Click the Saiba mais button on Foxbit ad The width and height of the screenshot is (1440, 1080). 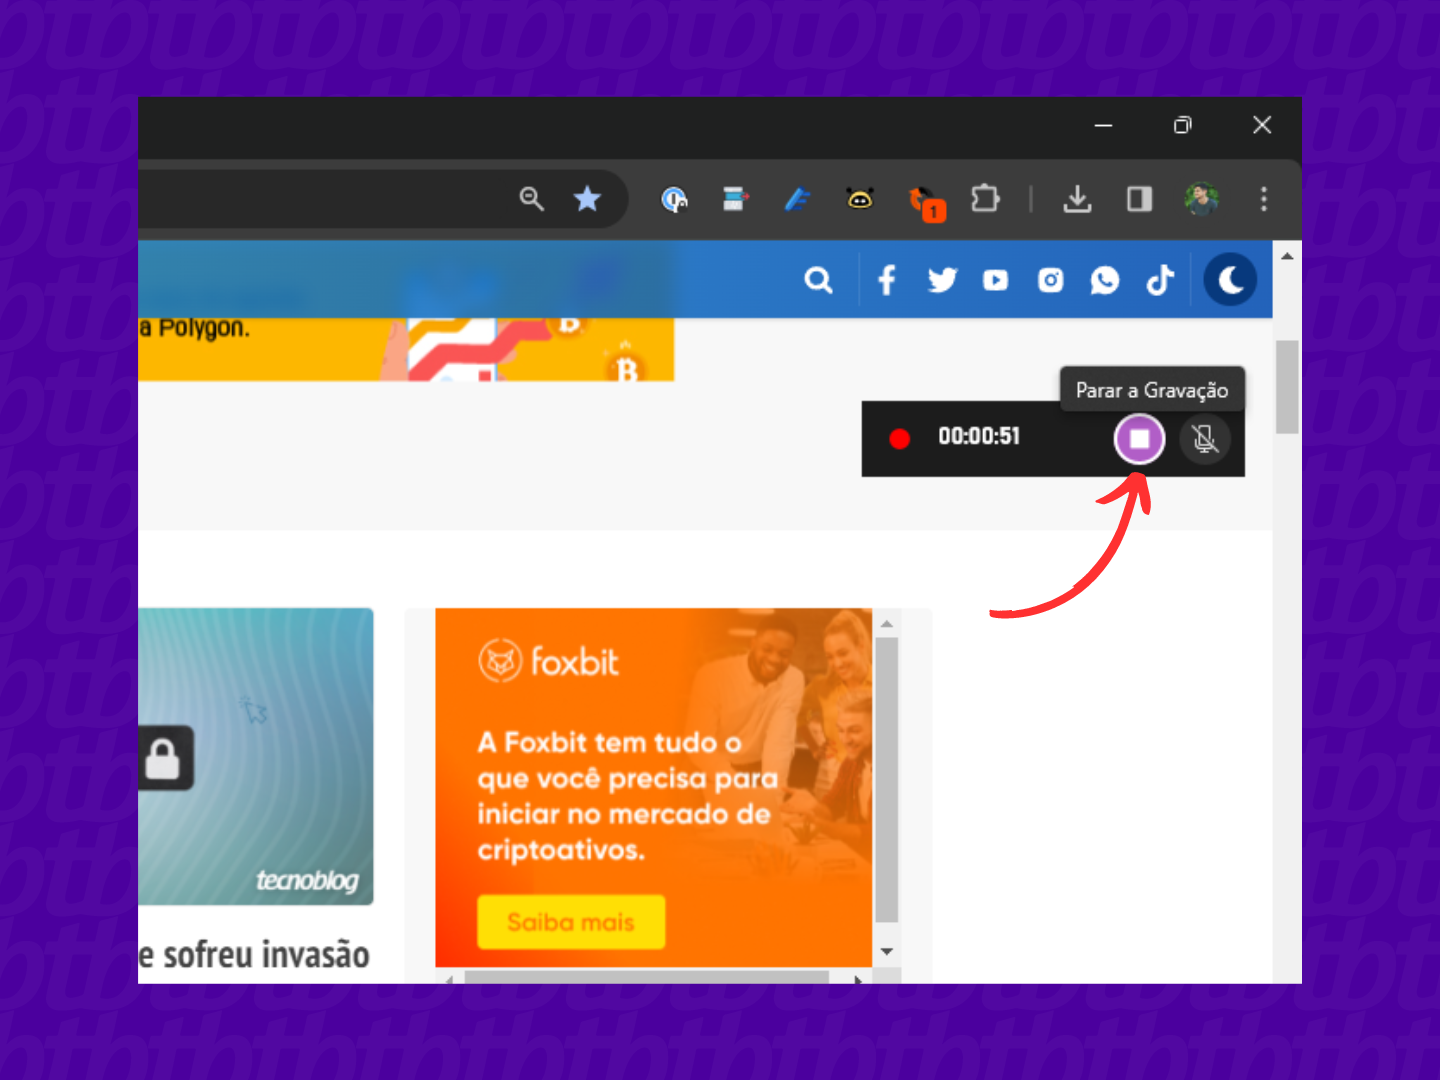[570, 922]
